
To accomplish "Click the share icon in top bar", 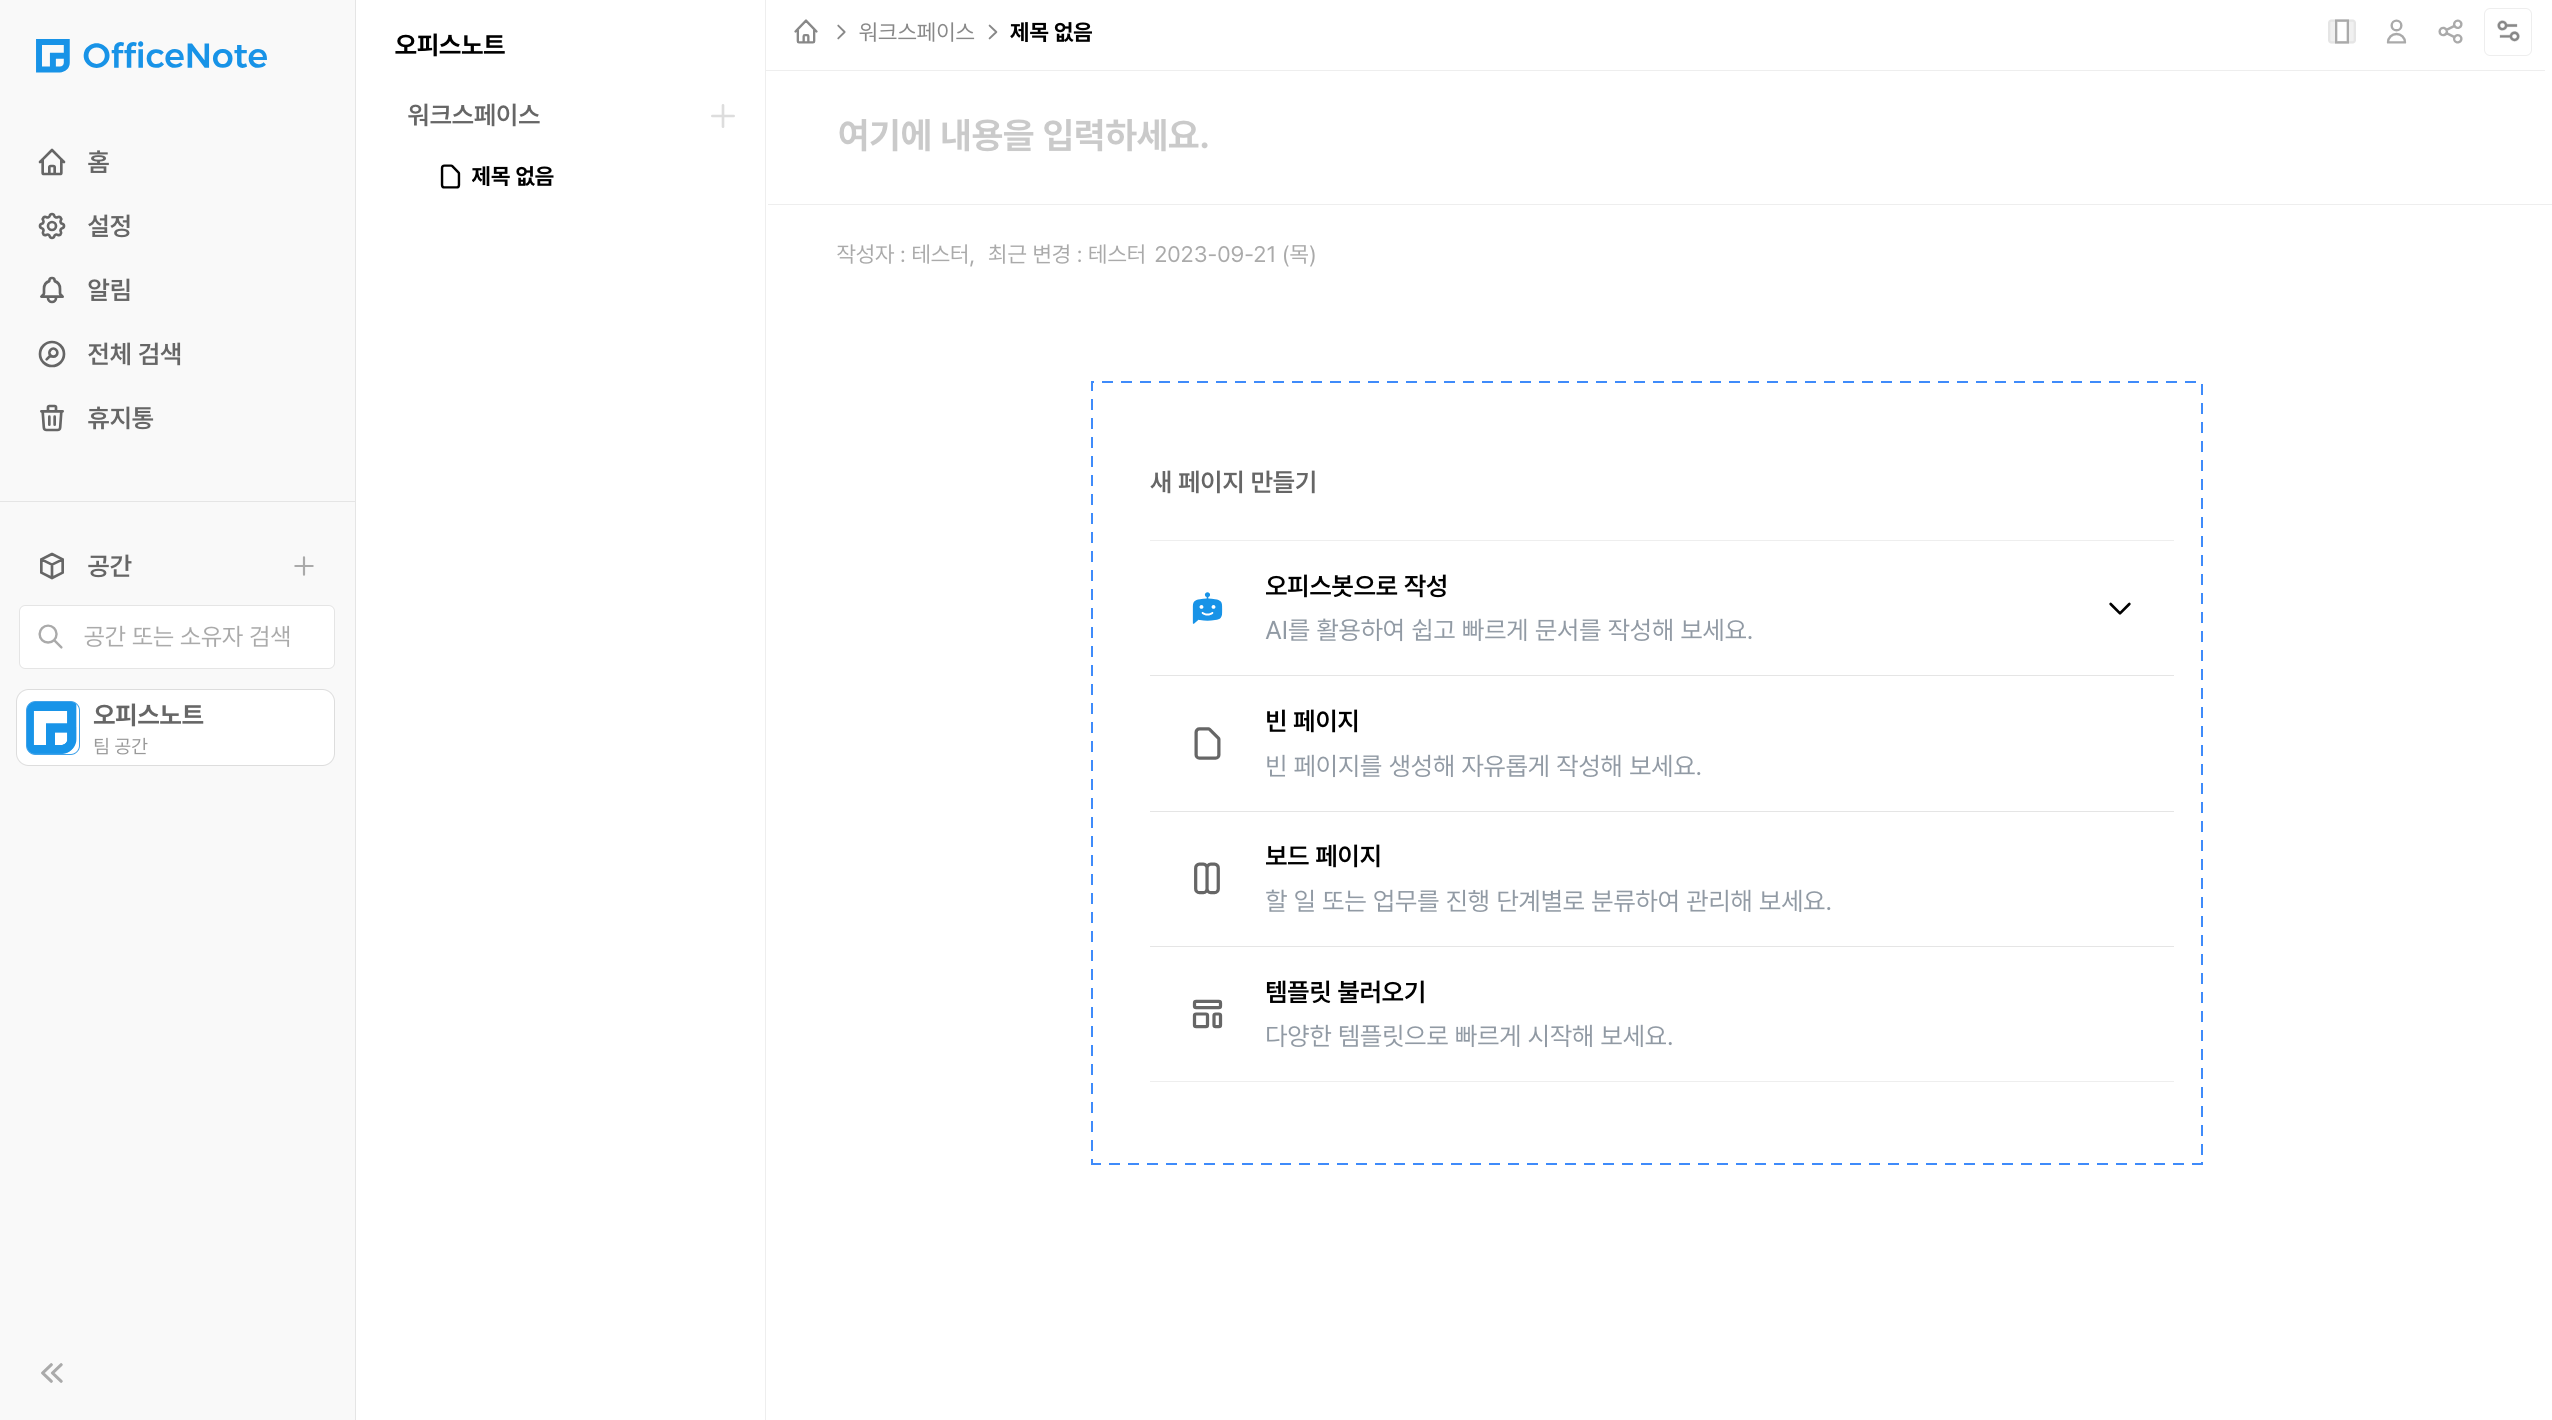I will [2450, 32].
